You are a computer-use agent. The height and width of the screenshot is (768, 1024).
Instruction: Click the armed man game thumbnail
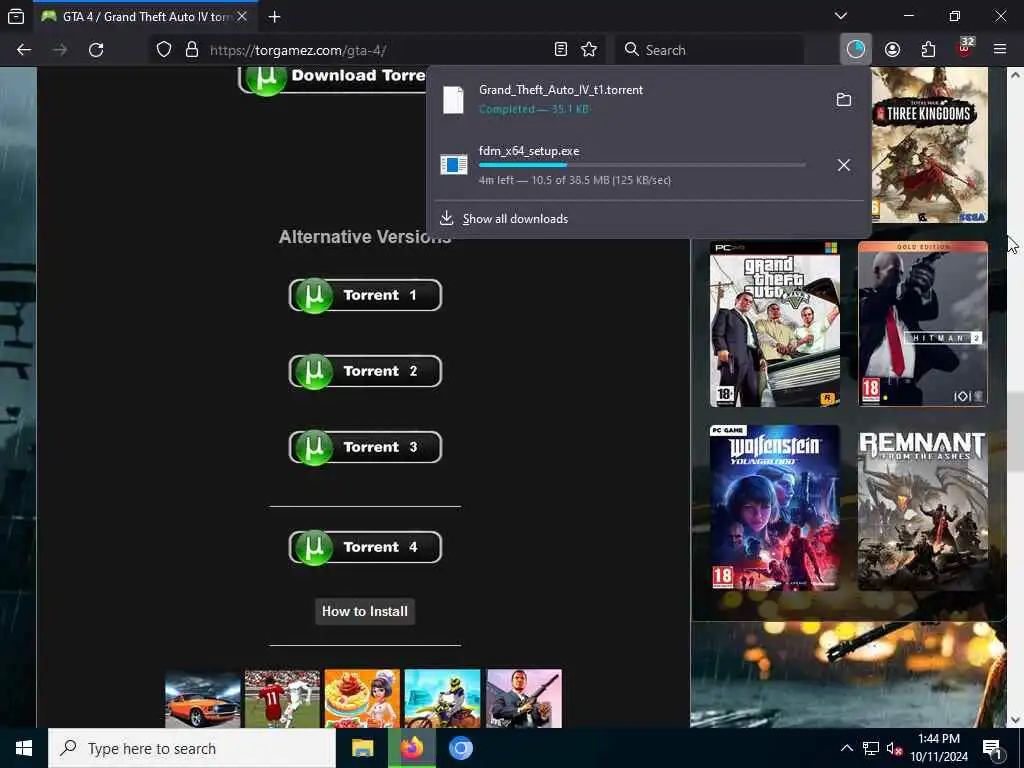[524, 698]
